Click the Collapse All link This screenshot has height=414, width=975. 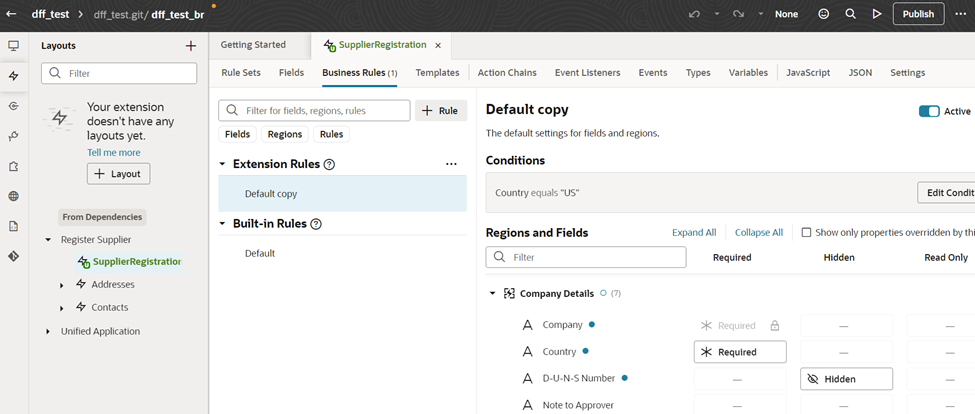759,232
